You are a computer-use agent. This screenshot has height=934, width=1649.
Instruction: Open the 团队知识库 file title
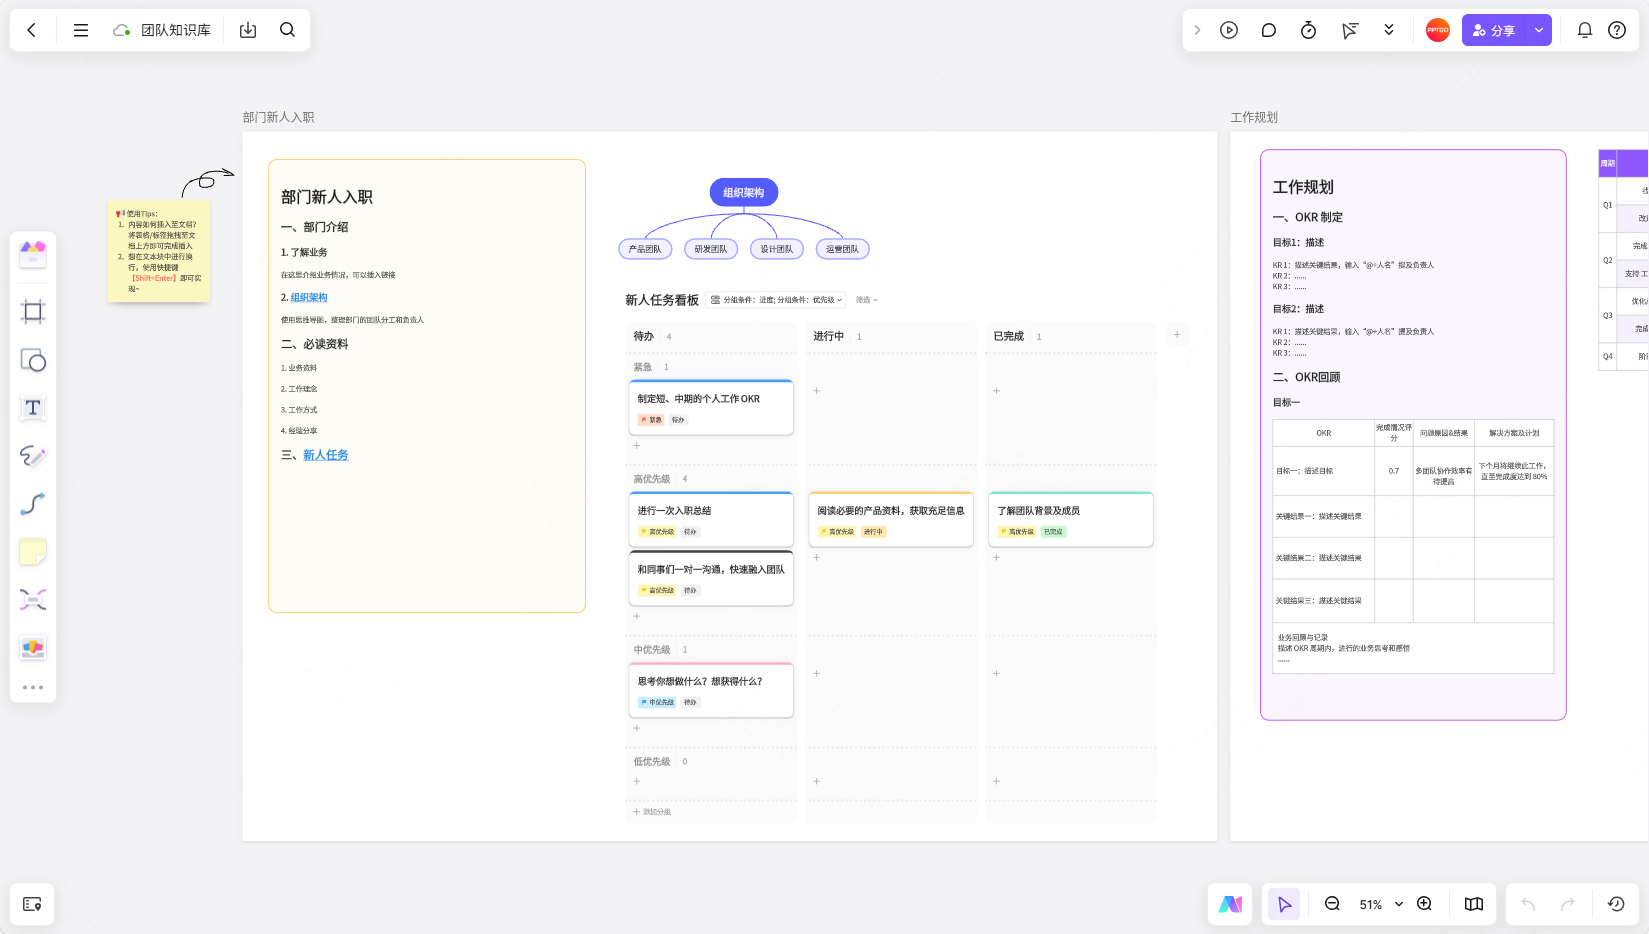[x=176, y=30]
